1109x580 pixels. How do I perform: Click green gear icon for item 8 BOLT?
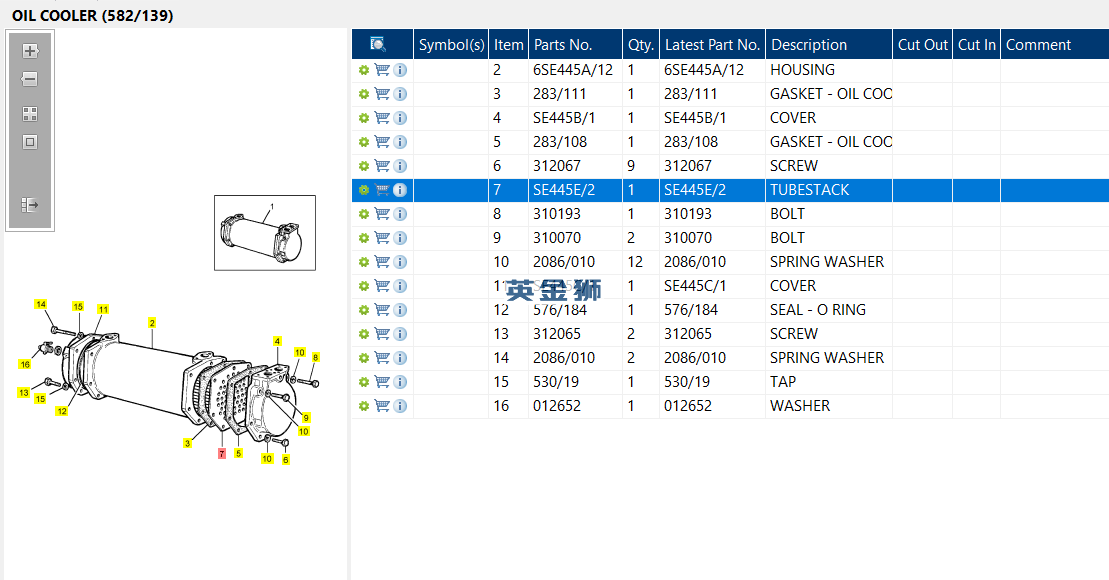click(364, 214)
